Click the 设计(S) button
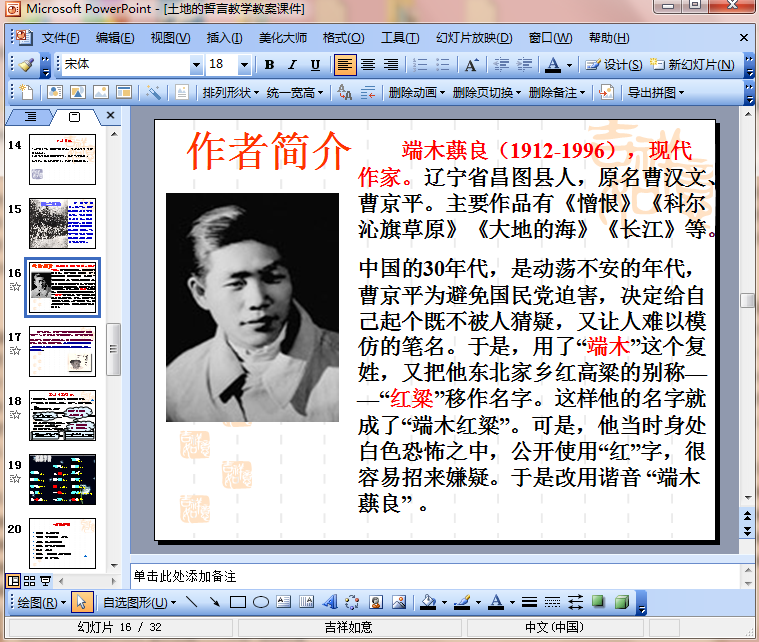The image size is (759, 642). coord(614,65)
